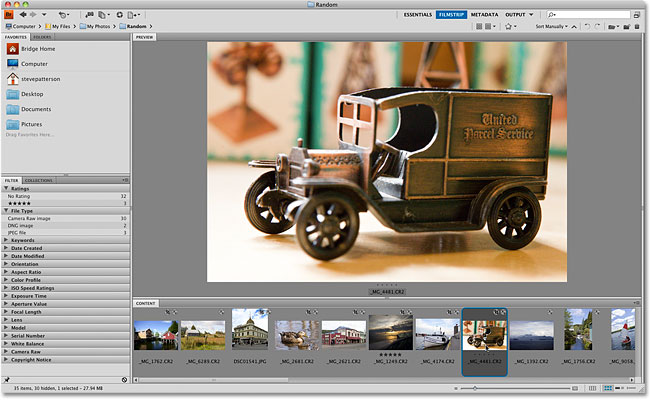Go forward with the right arrow button
This screenshot has width=650, height=400.
[x=33, y=15]
